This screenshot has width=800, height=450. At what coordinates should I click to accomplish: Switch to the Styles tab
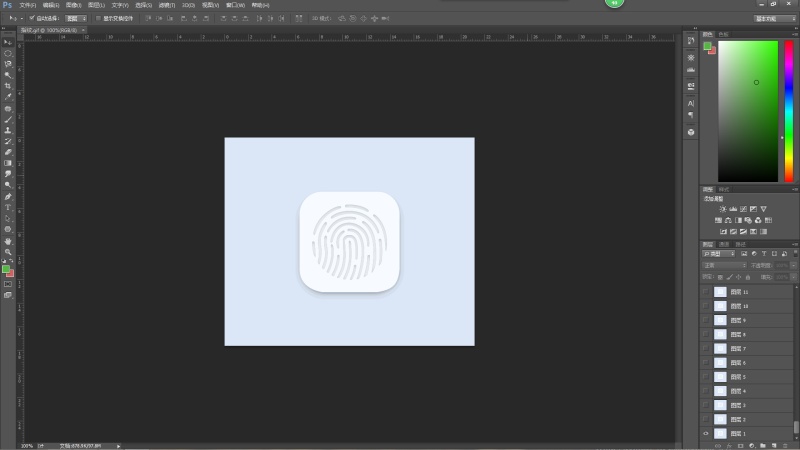pos(723,189)
